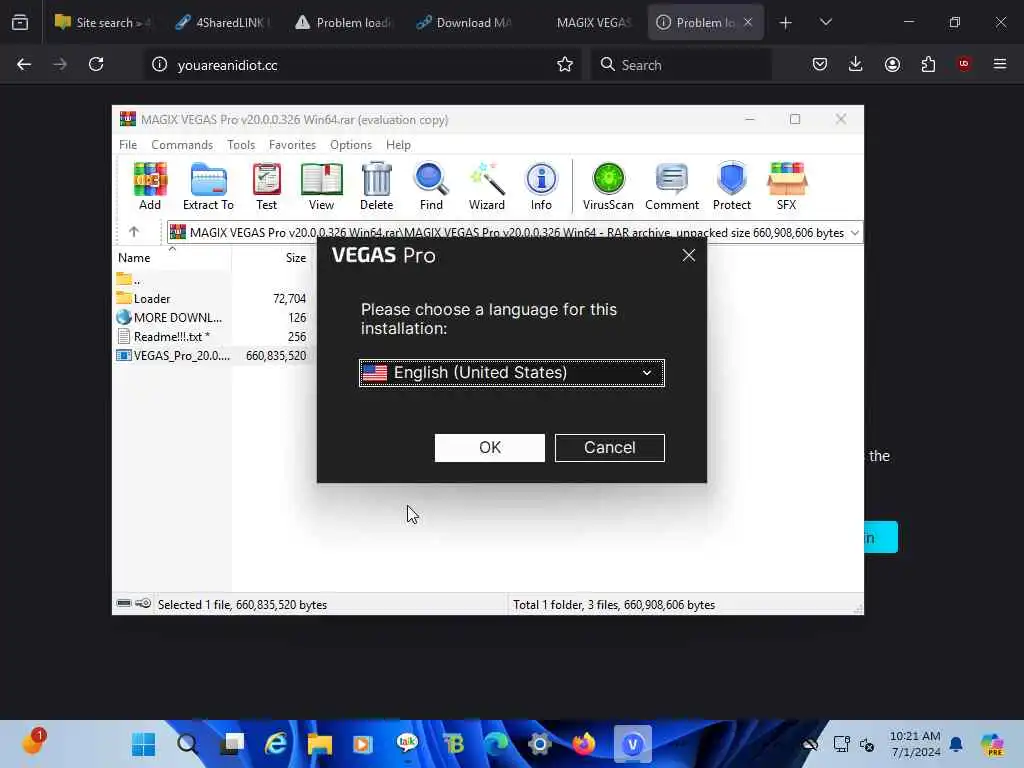The height and width of the screenshot is (768, 1024).
Task: Open the Find magnifier tool
Action: pyautogui.click(x=431, y=186)
